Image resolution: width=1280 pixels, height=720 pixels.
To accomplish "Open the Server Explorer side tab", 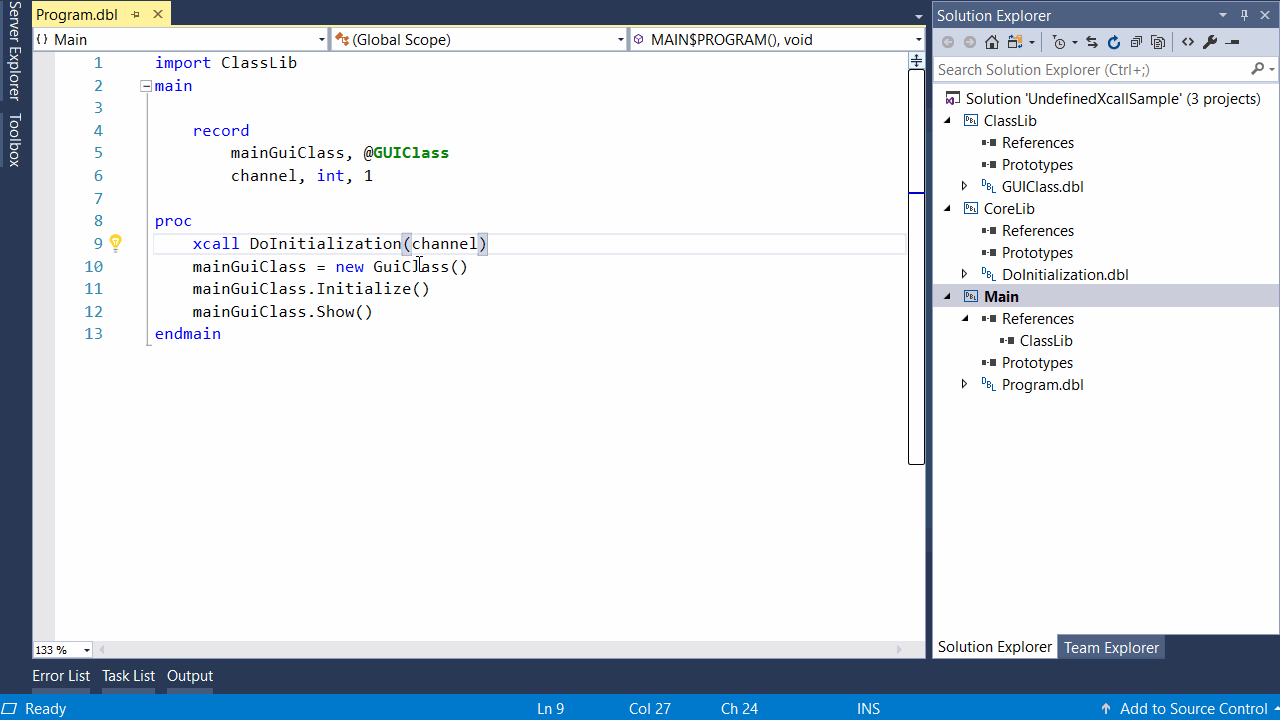I will pos(15,52).
